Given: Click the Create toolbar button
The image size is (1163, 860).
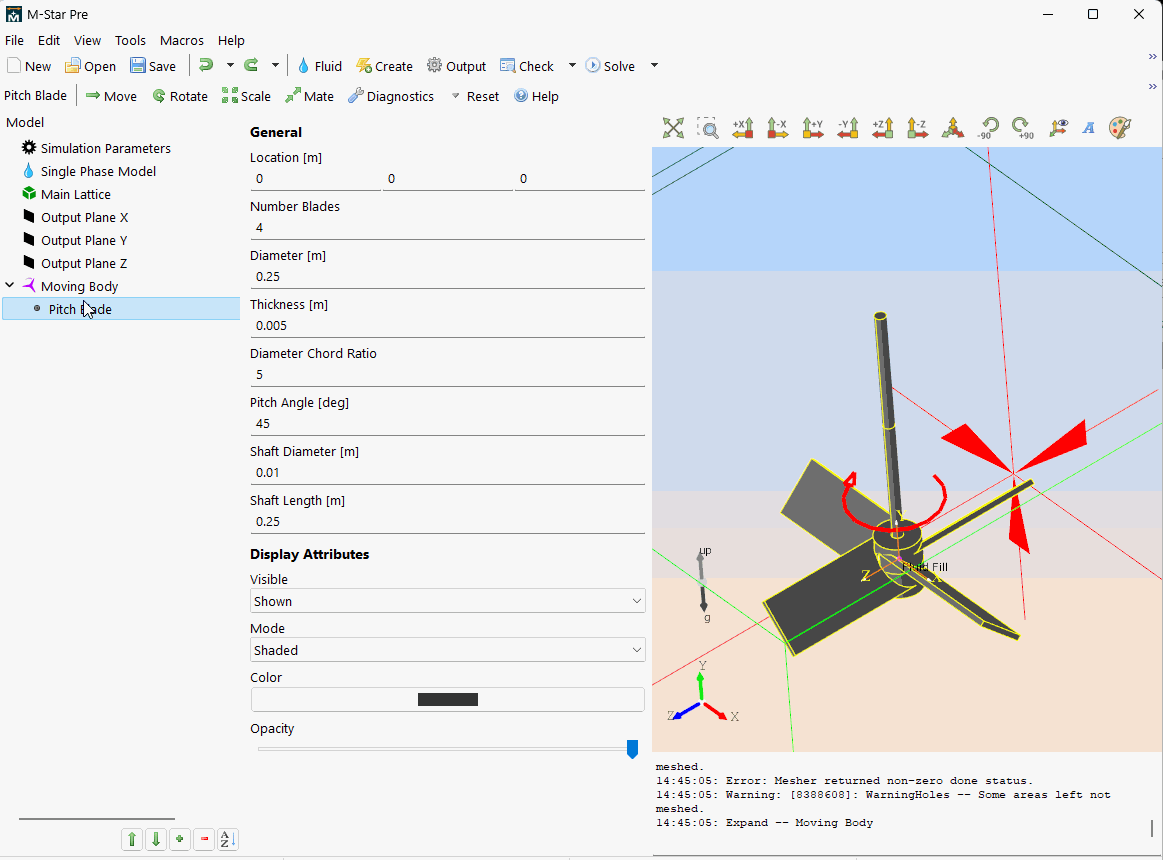Looking at the screenshot, I should coord(384,66).
